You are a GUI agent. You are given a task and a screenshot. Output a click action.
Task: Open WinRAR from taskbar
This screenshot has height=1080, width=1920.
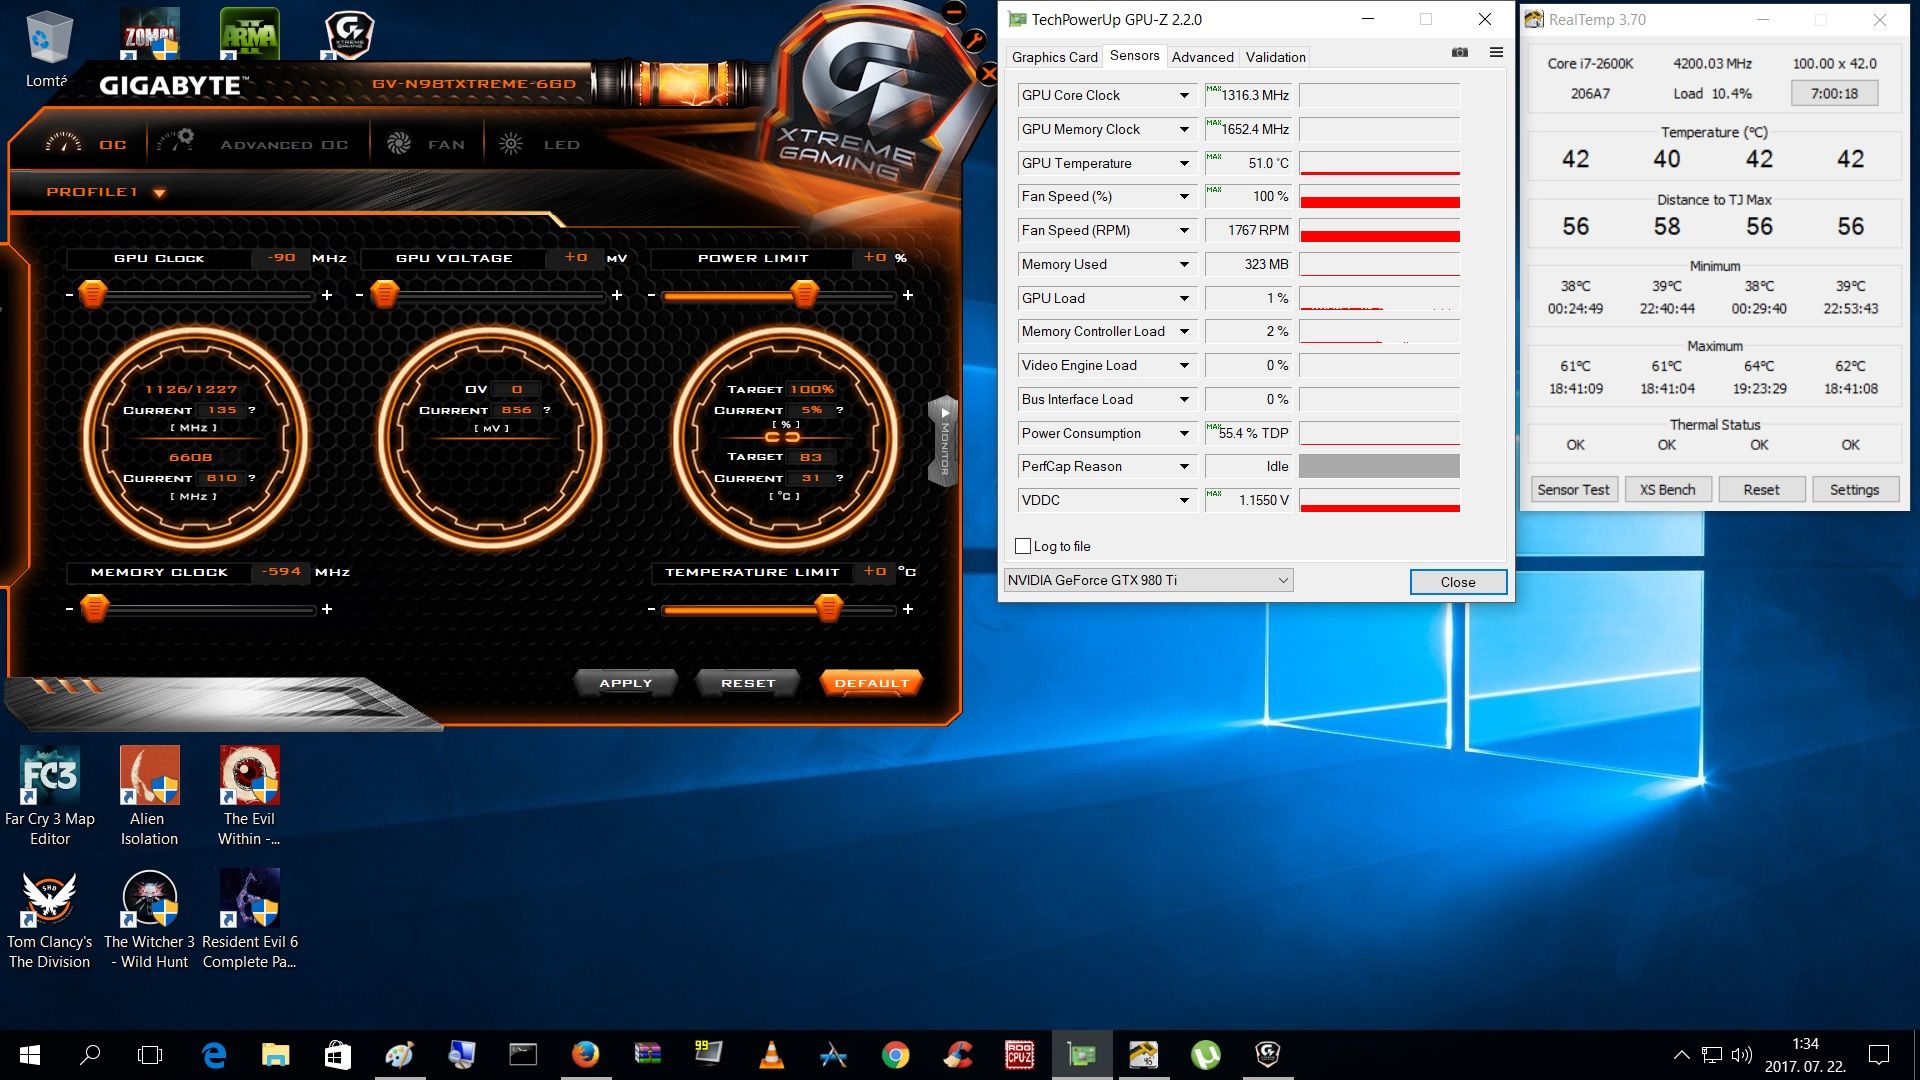(647, 1054)
